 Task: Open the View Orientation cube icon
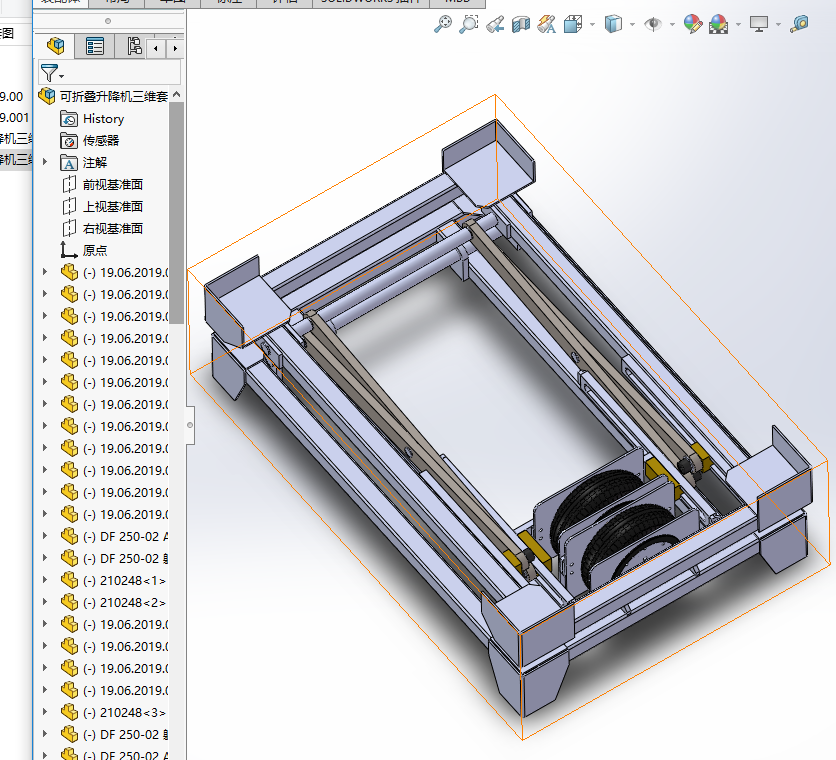pyautogui.click(x=573, y=24)
